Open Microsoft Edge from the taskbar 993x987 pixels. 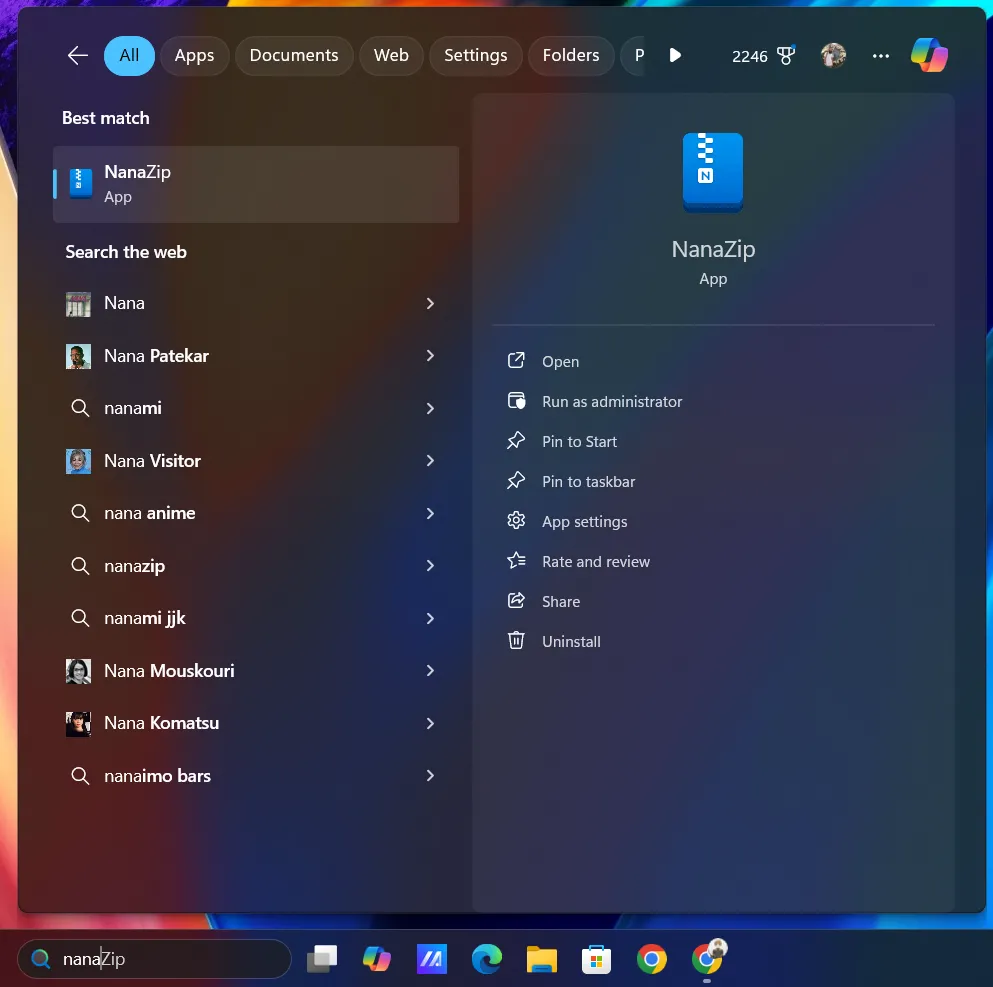point(486,959)
